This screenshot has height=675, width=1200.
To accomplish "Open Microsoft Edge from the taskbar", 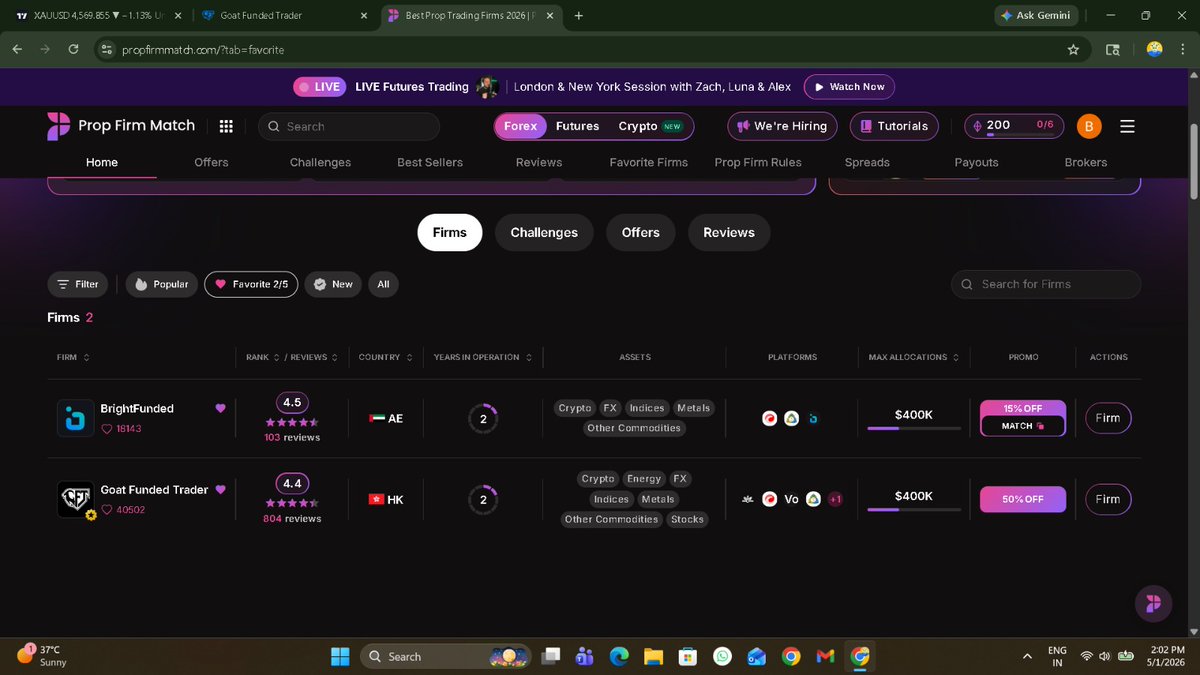I will [619, 656].
